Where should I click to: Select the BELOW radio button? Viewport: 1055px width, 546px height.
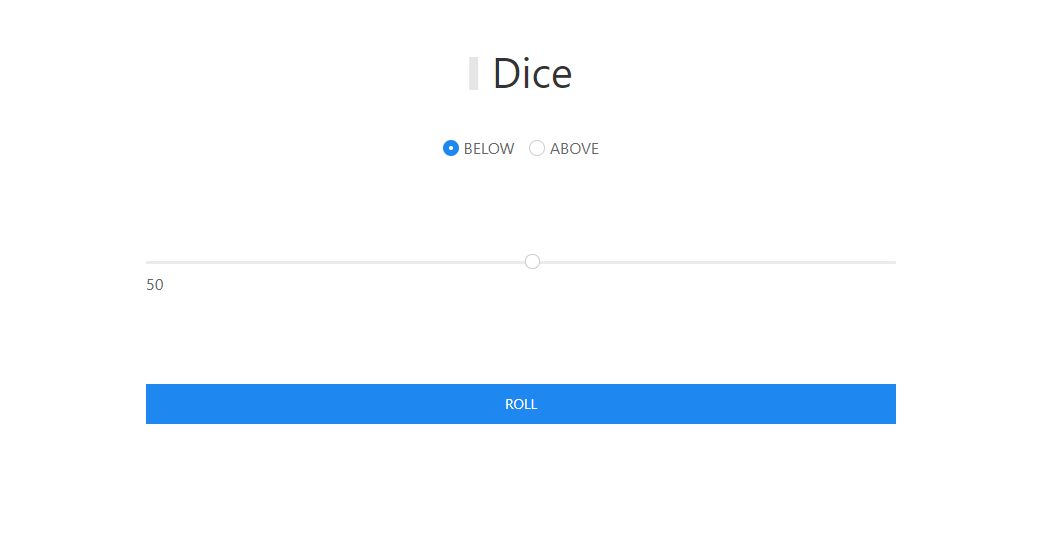451,148
